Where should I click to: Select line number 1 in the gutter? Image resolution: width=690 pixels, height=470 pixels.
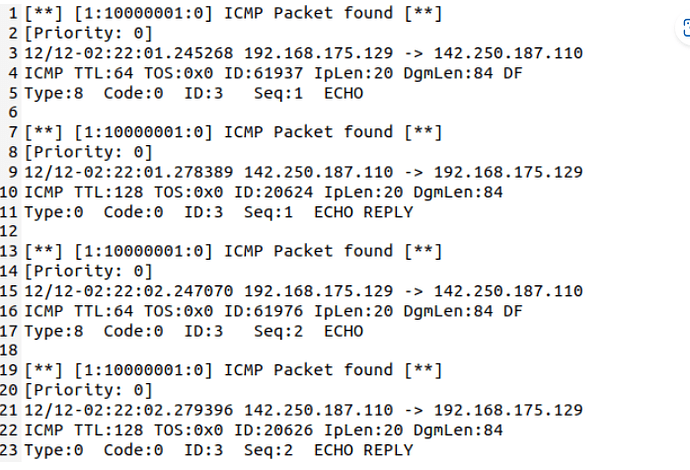click(13, 13)
